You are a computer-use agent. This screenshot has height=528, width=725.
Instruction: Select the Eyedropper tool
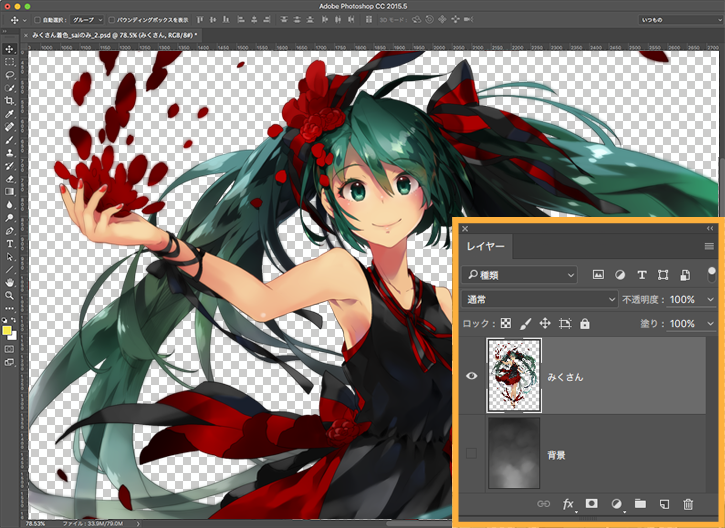click(9, 114)
